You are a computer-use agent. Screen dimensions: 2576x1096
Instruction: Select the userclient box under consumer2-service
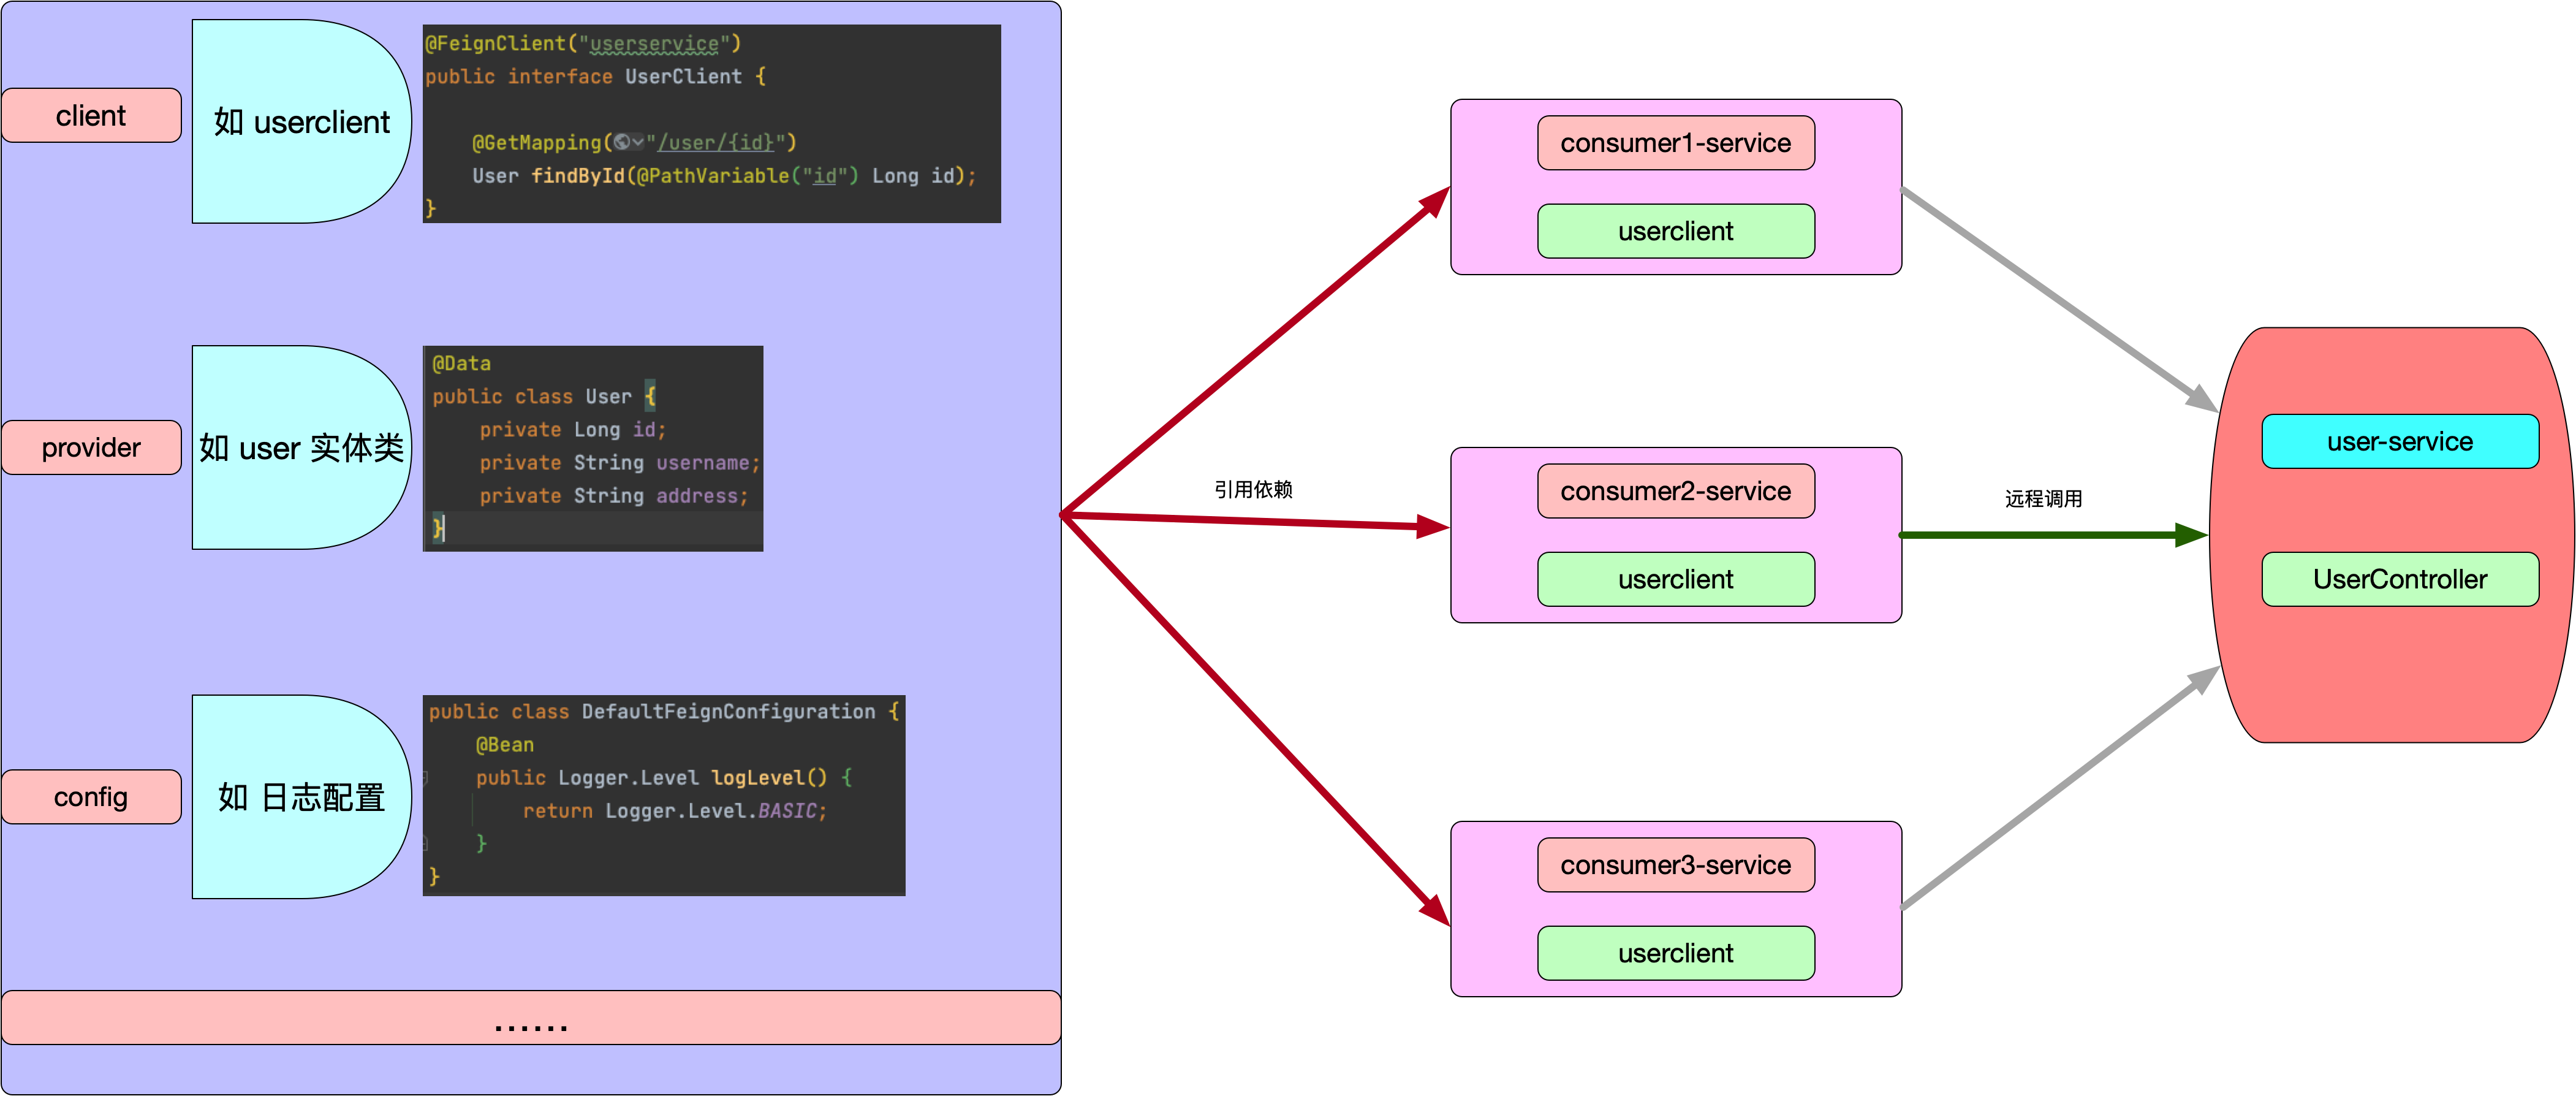(x=1676, y=579)
